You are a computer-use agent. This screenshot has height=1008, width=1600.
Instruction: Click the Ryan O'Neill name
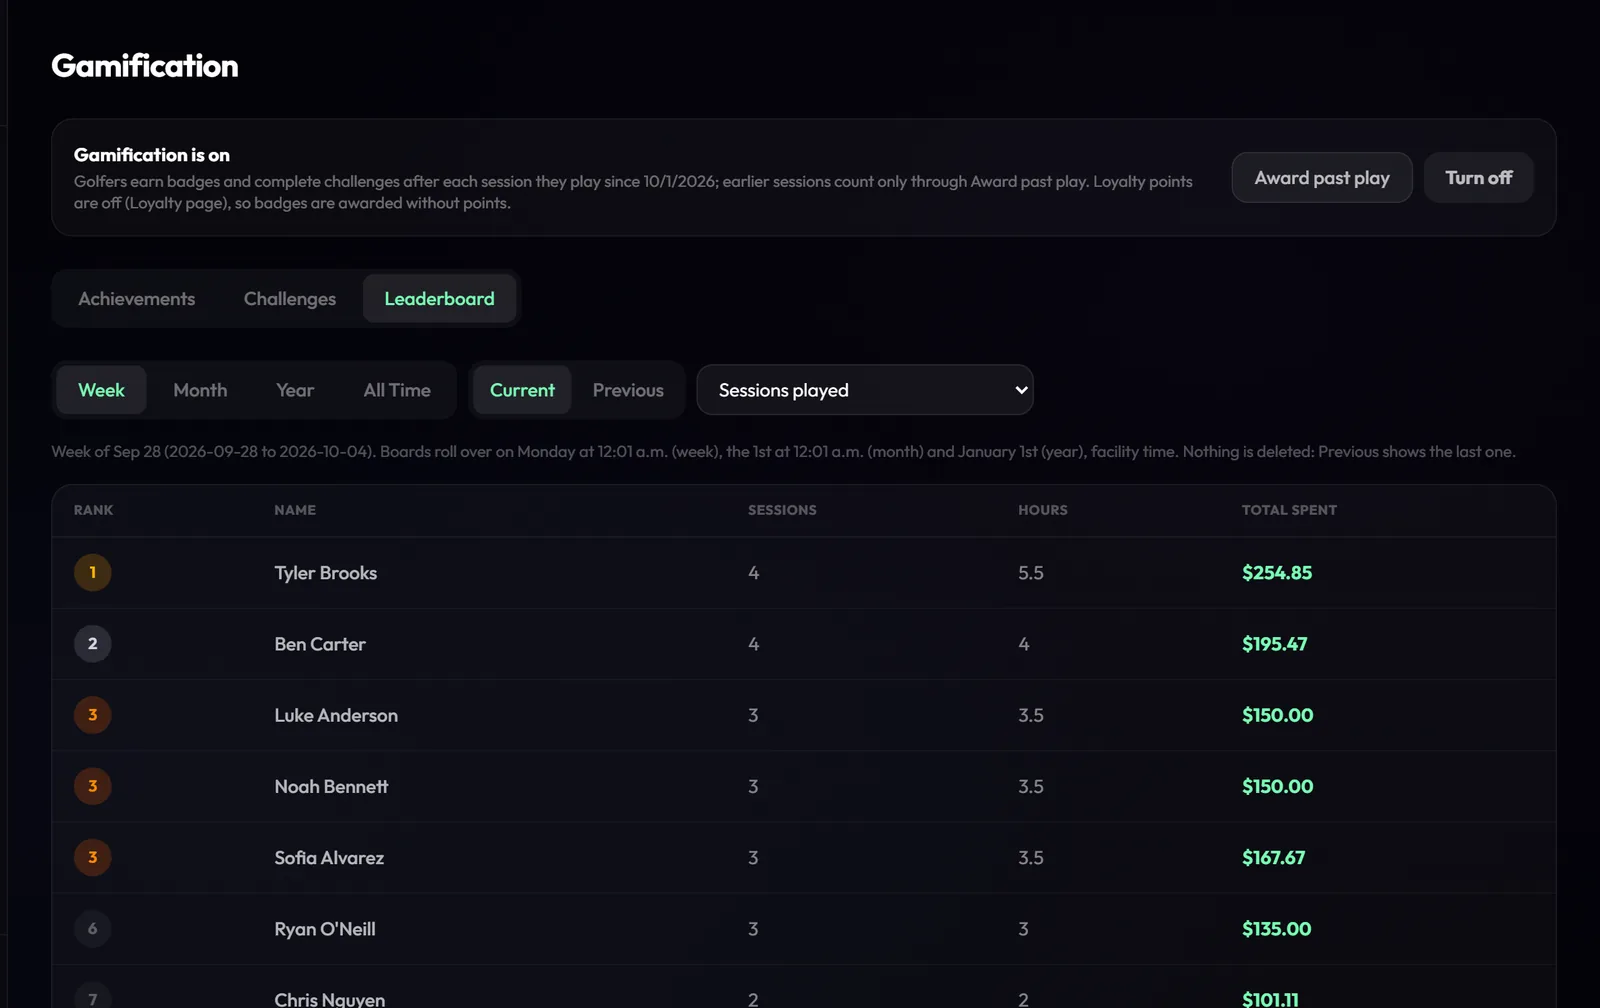click(x=325, y=929)
